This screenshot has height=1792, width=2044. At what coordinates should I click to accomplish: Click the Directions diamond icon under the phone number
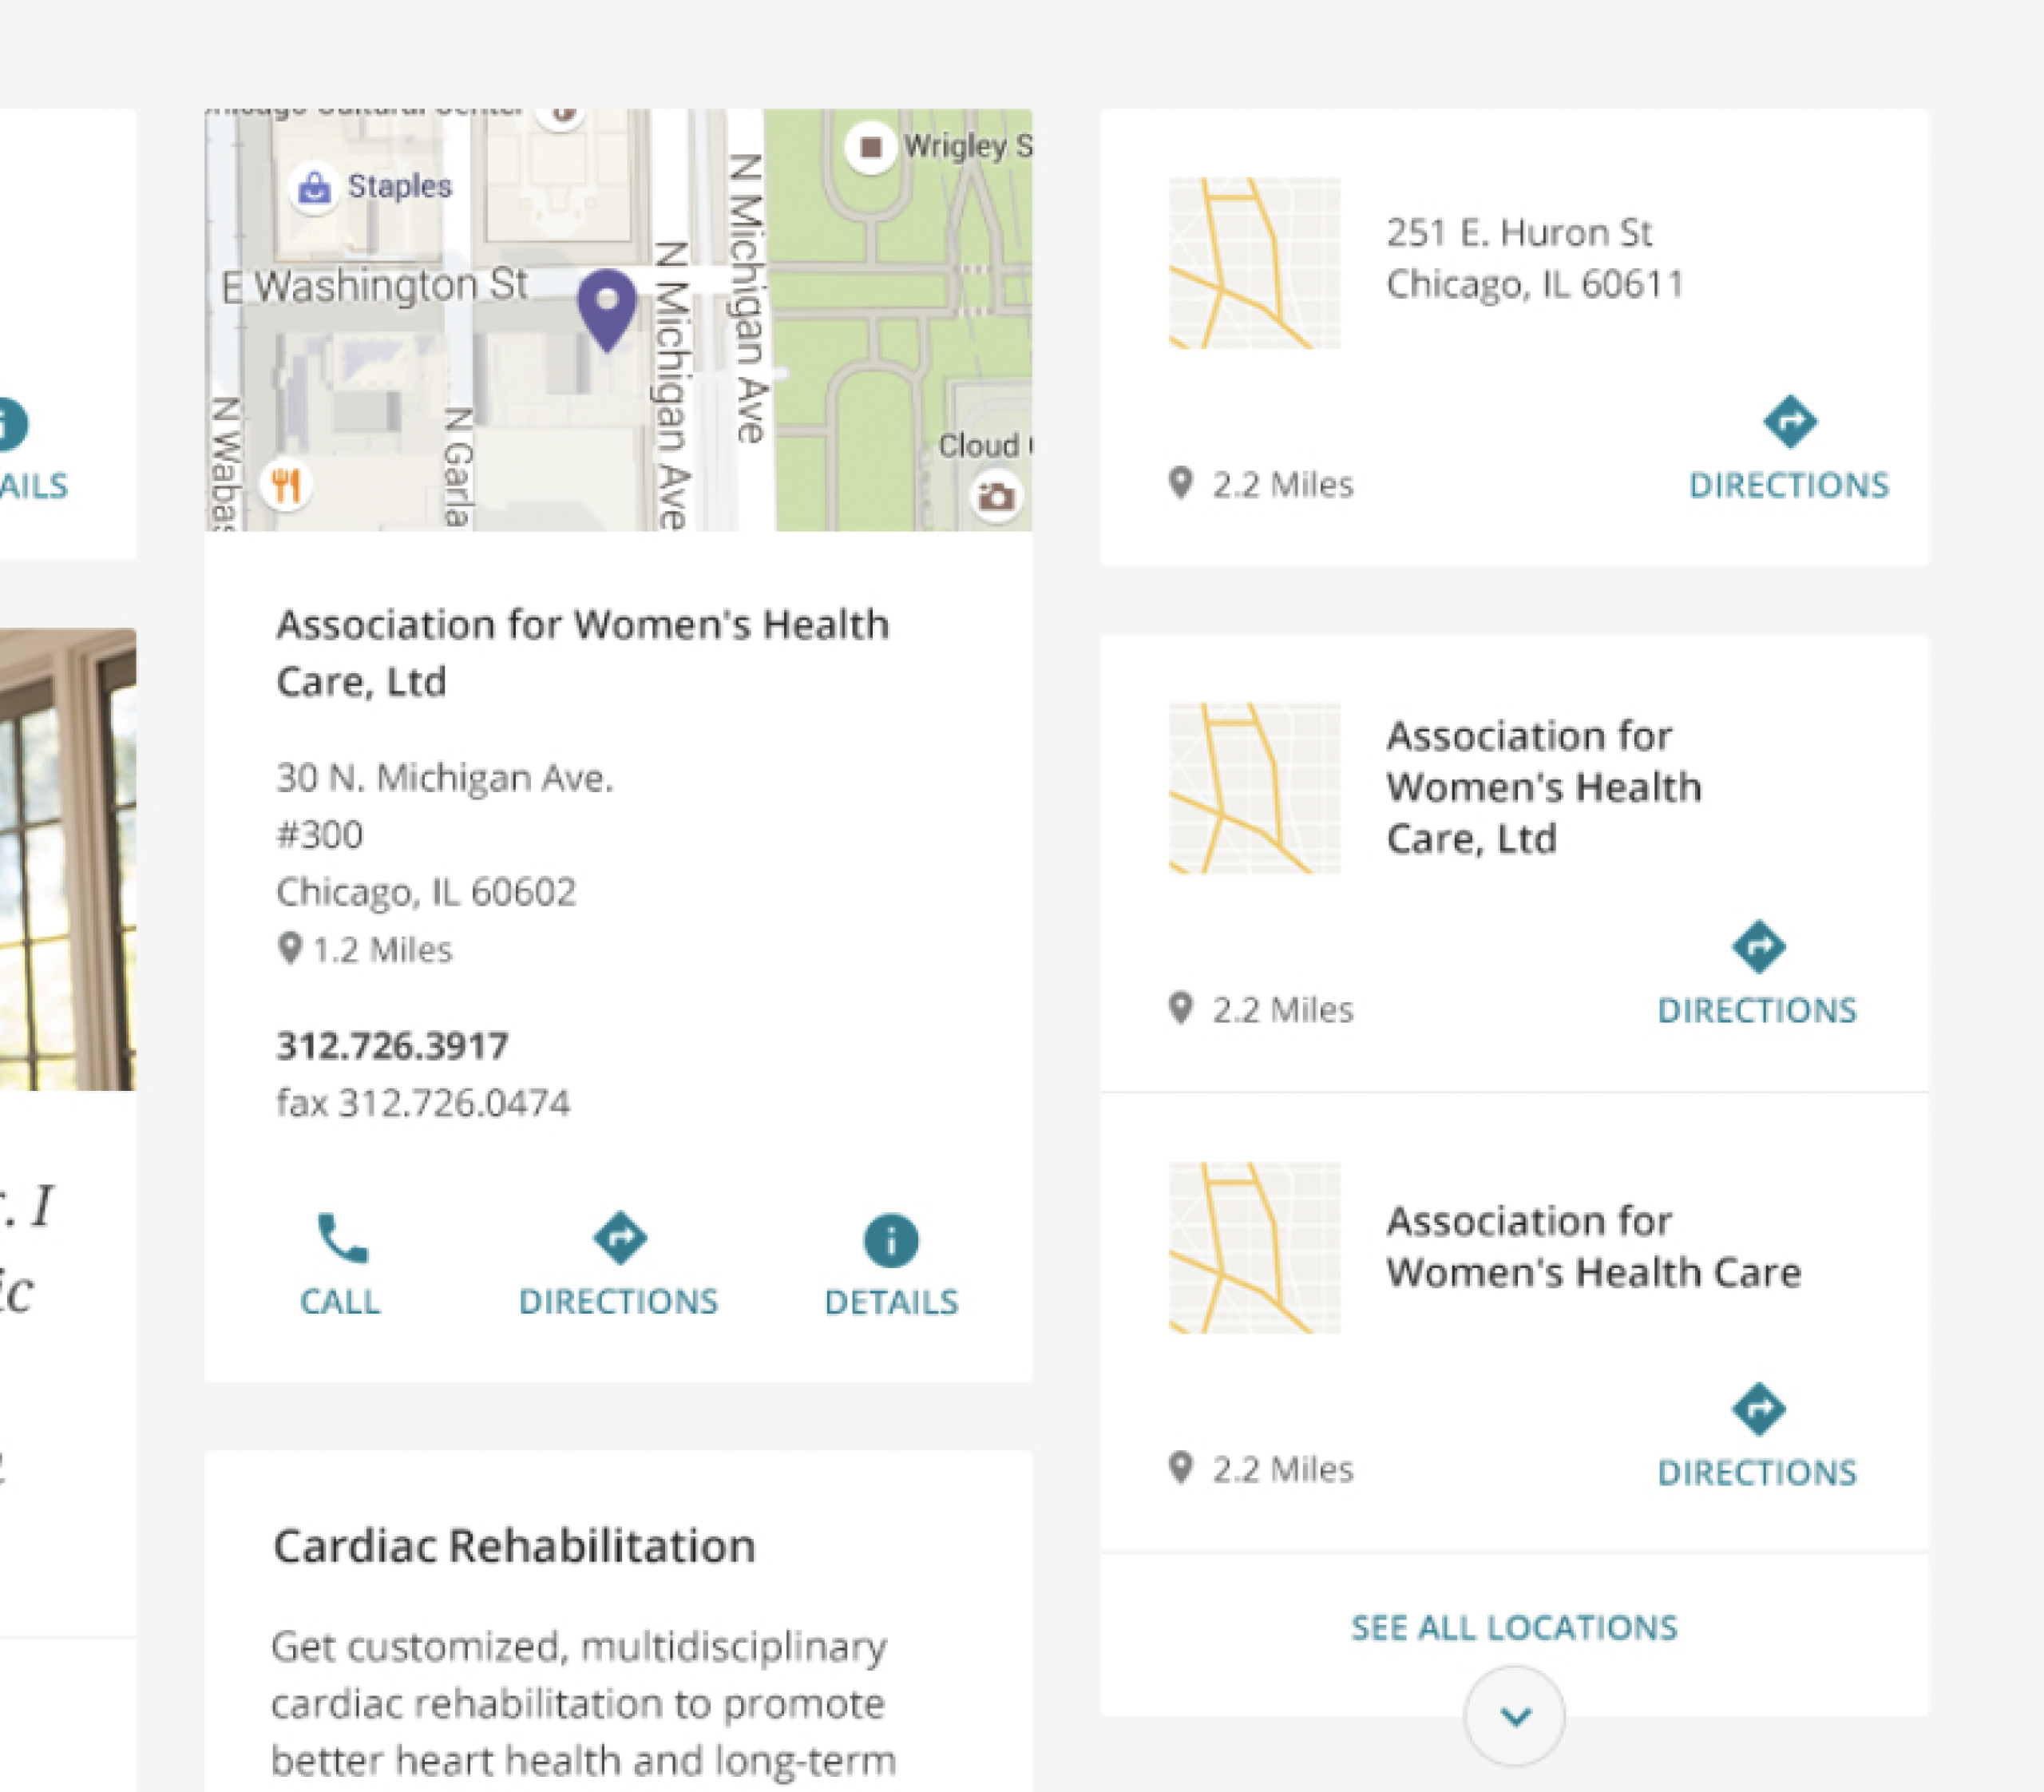tap(620, 1239)
